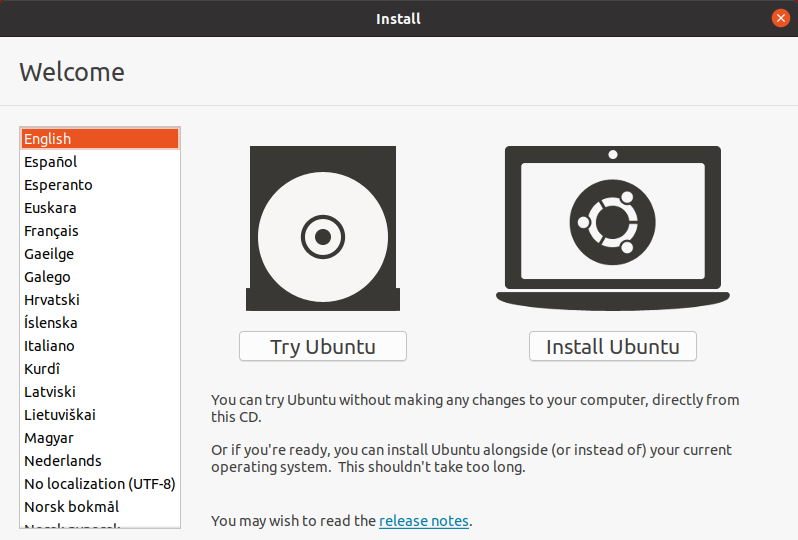Close the Install window
Viewport: 798px width, 540px height.
tap(781, 18)
